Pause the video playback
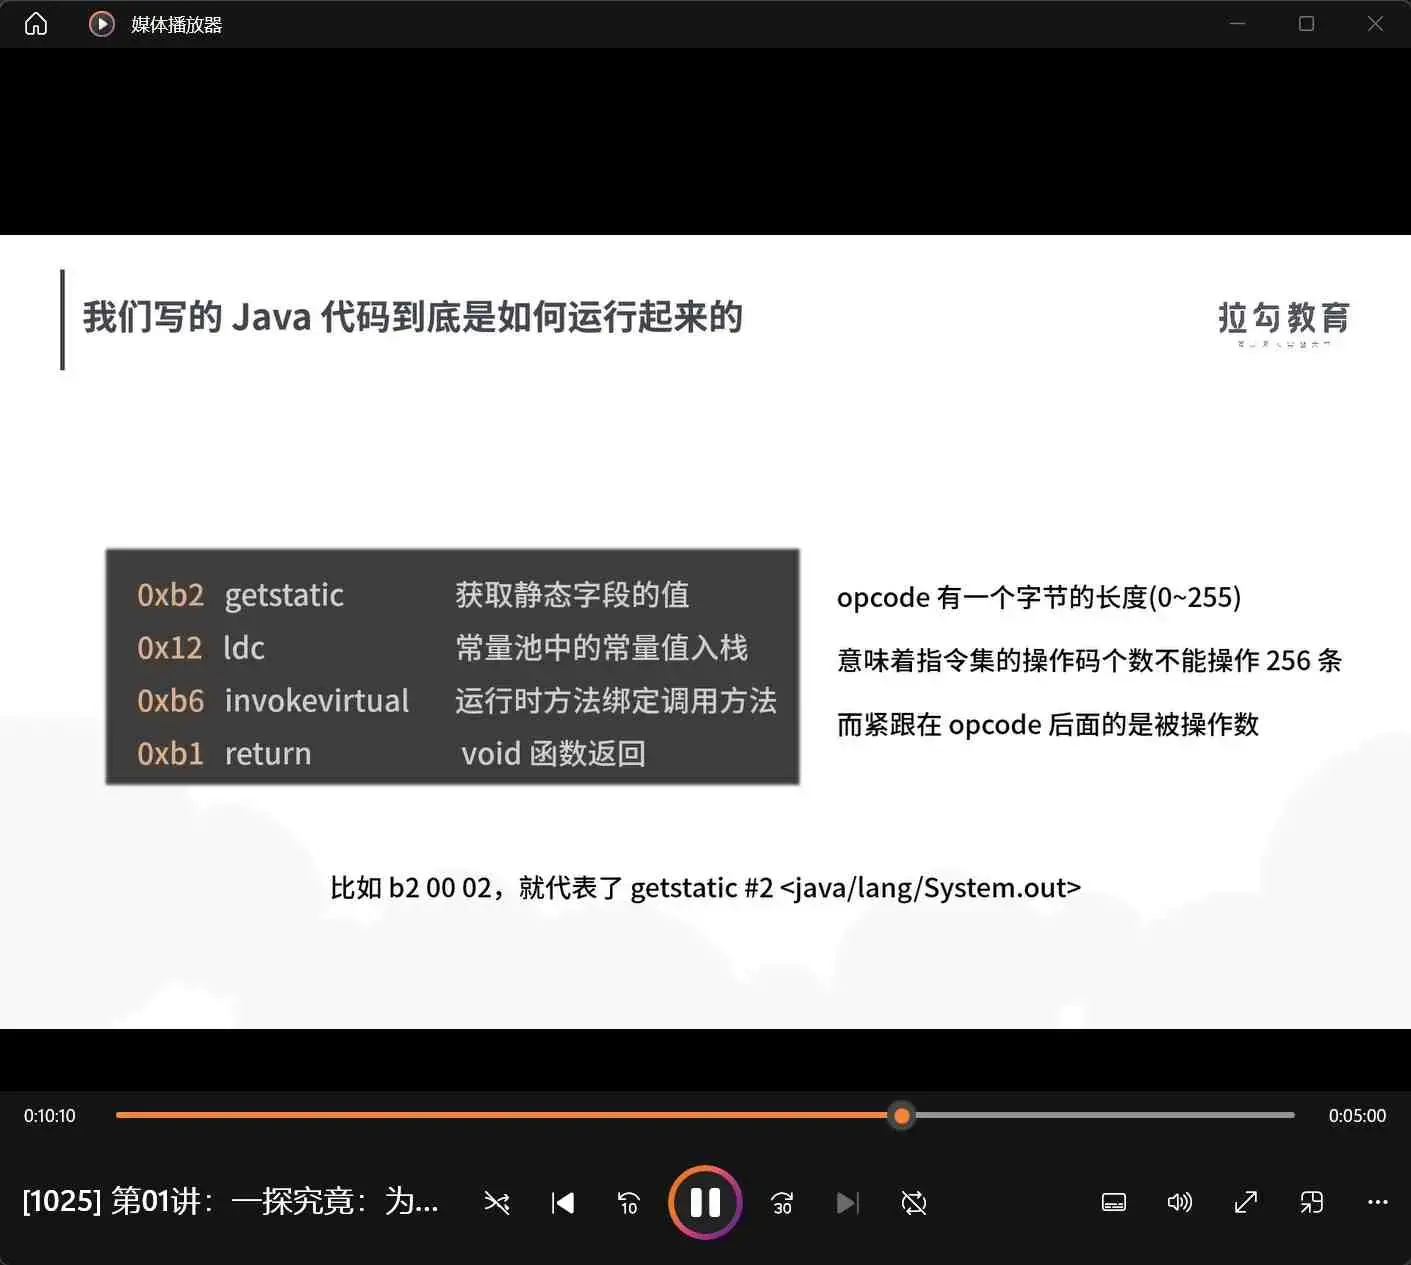Screen dimensions: 1411x1265 (x=705, y=1203)
